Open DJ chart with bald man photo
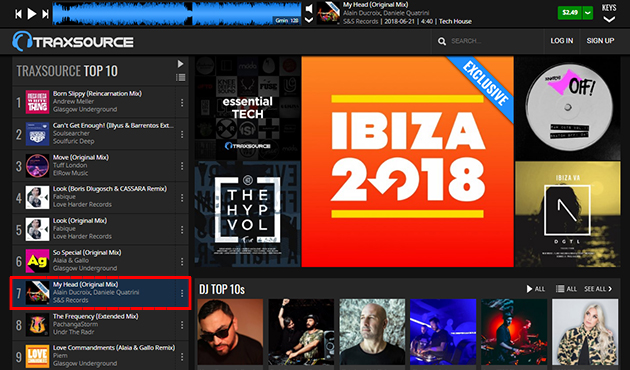This screenshot has height=370, width=630. [372, 332]
